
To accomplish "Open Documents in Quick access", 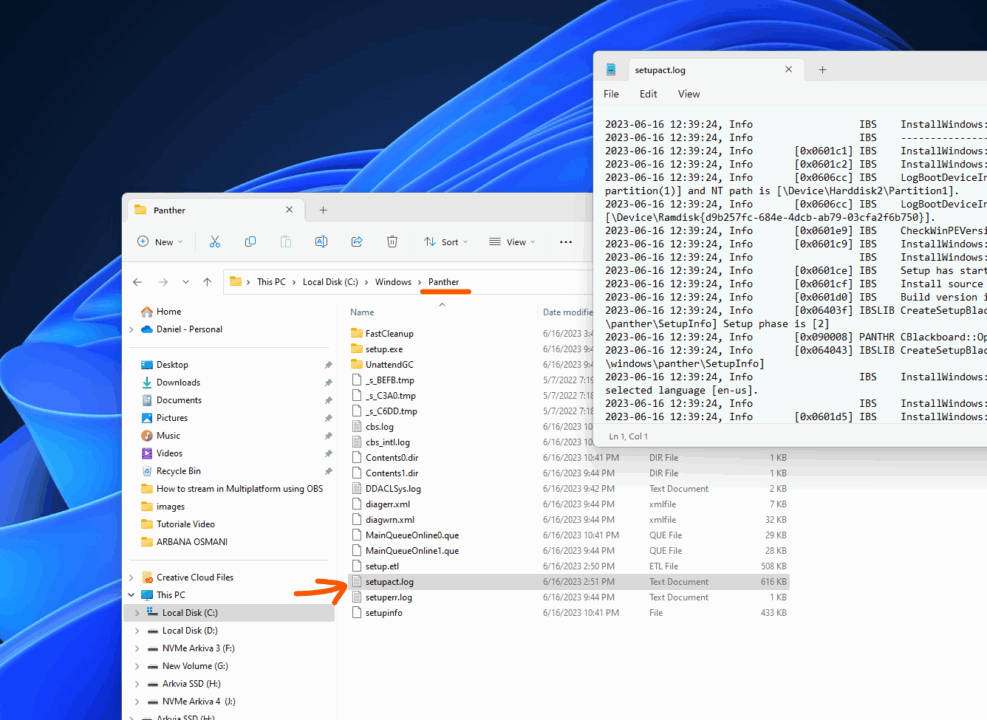I will [179, 400].
